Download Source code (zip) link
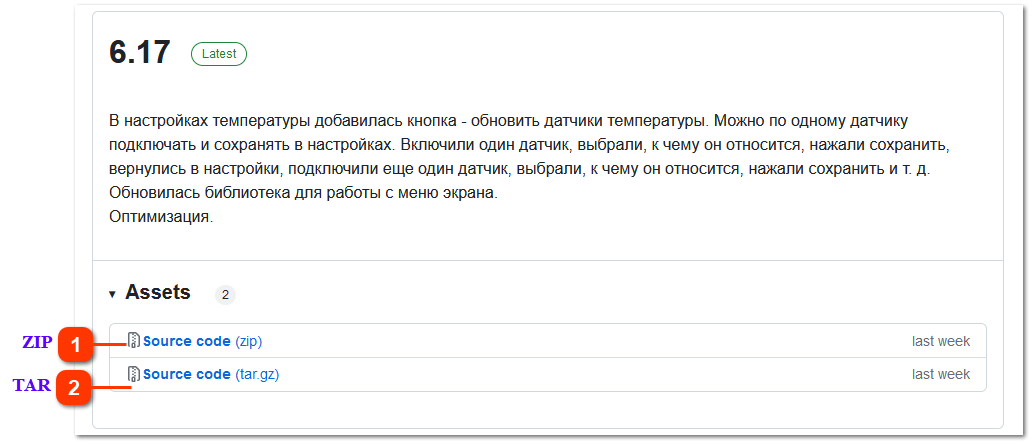The width and height of the screenshot is (1032, 444). [203, 341]
